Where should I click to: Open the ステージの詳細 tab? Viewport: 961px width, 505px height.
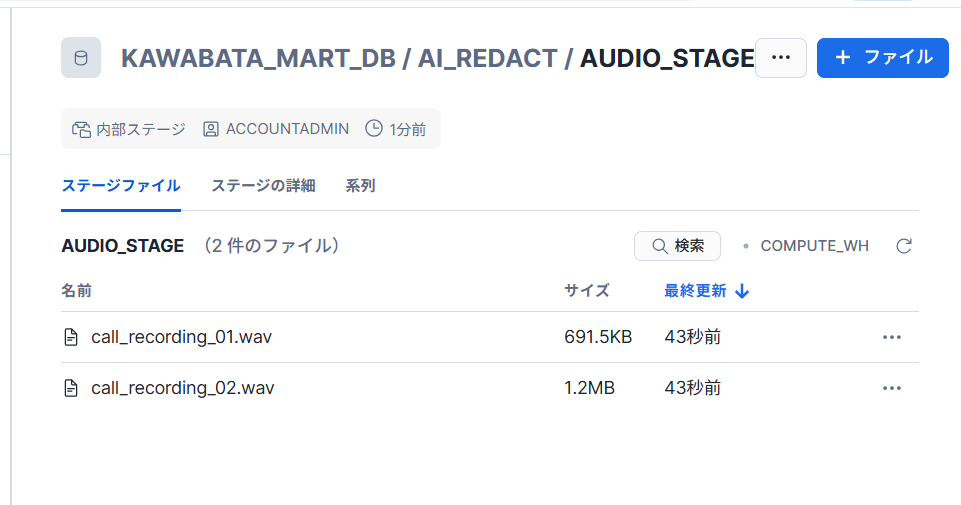263,186
